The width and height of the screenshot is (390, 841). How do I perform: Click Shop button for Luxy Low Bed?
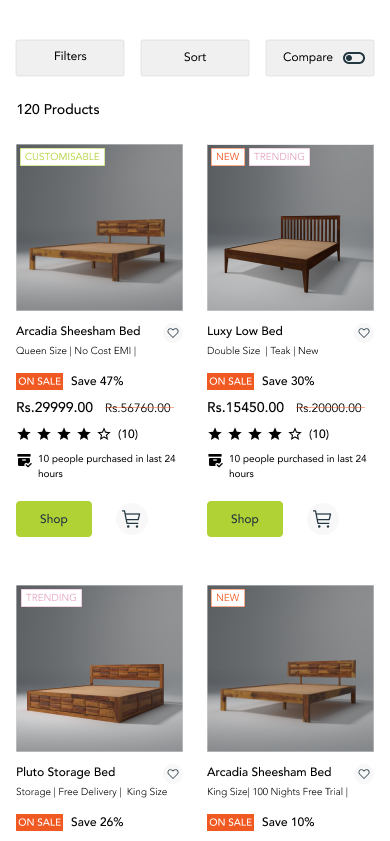[x=245, y=519]
